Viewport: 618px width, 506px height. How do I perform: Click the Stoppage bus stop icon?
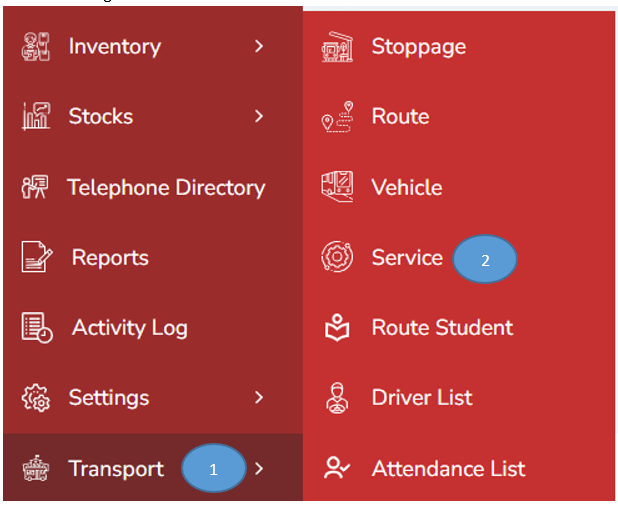coord(337,47)
